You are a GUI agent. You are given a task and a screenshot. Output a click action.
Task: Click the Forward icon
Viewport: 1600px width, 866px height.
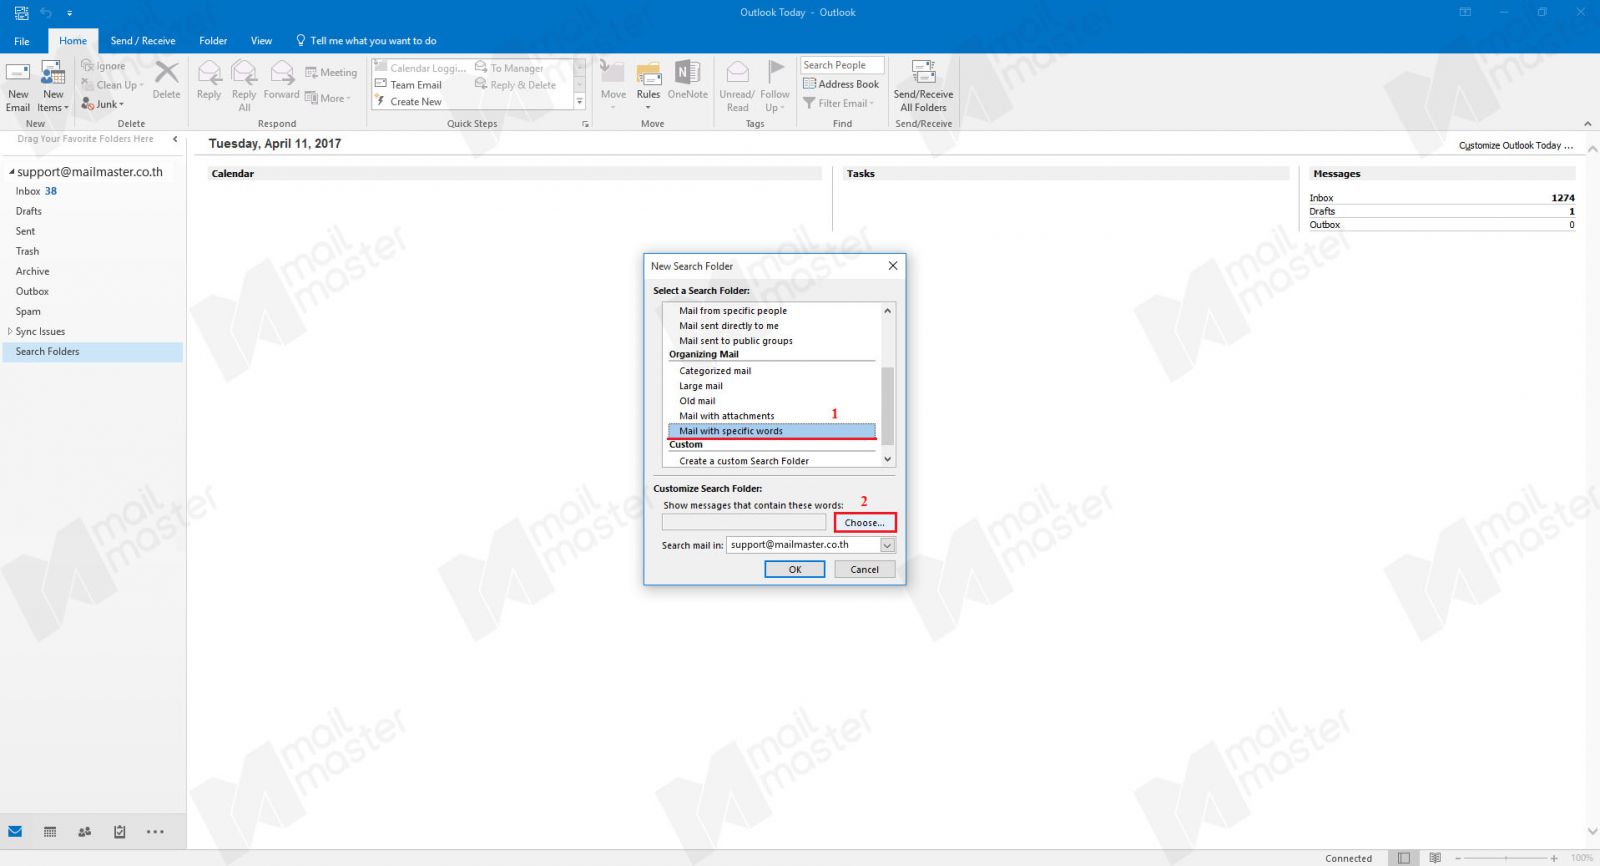282,73
